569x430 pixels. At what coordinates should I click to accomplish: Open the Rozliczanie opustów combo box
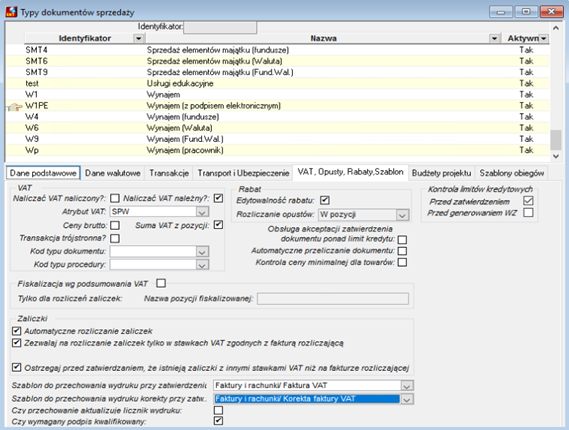(402, 215)
